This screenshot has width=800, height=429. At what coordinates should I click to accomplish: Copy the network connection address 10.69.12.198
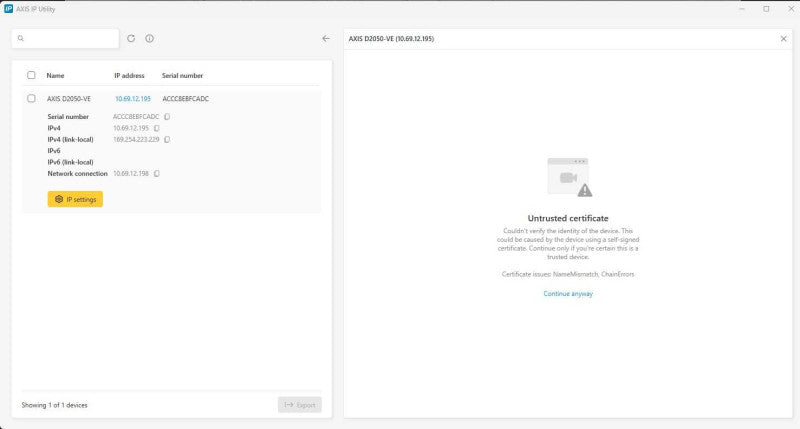157,173
